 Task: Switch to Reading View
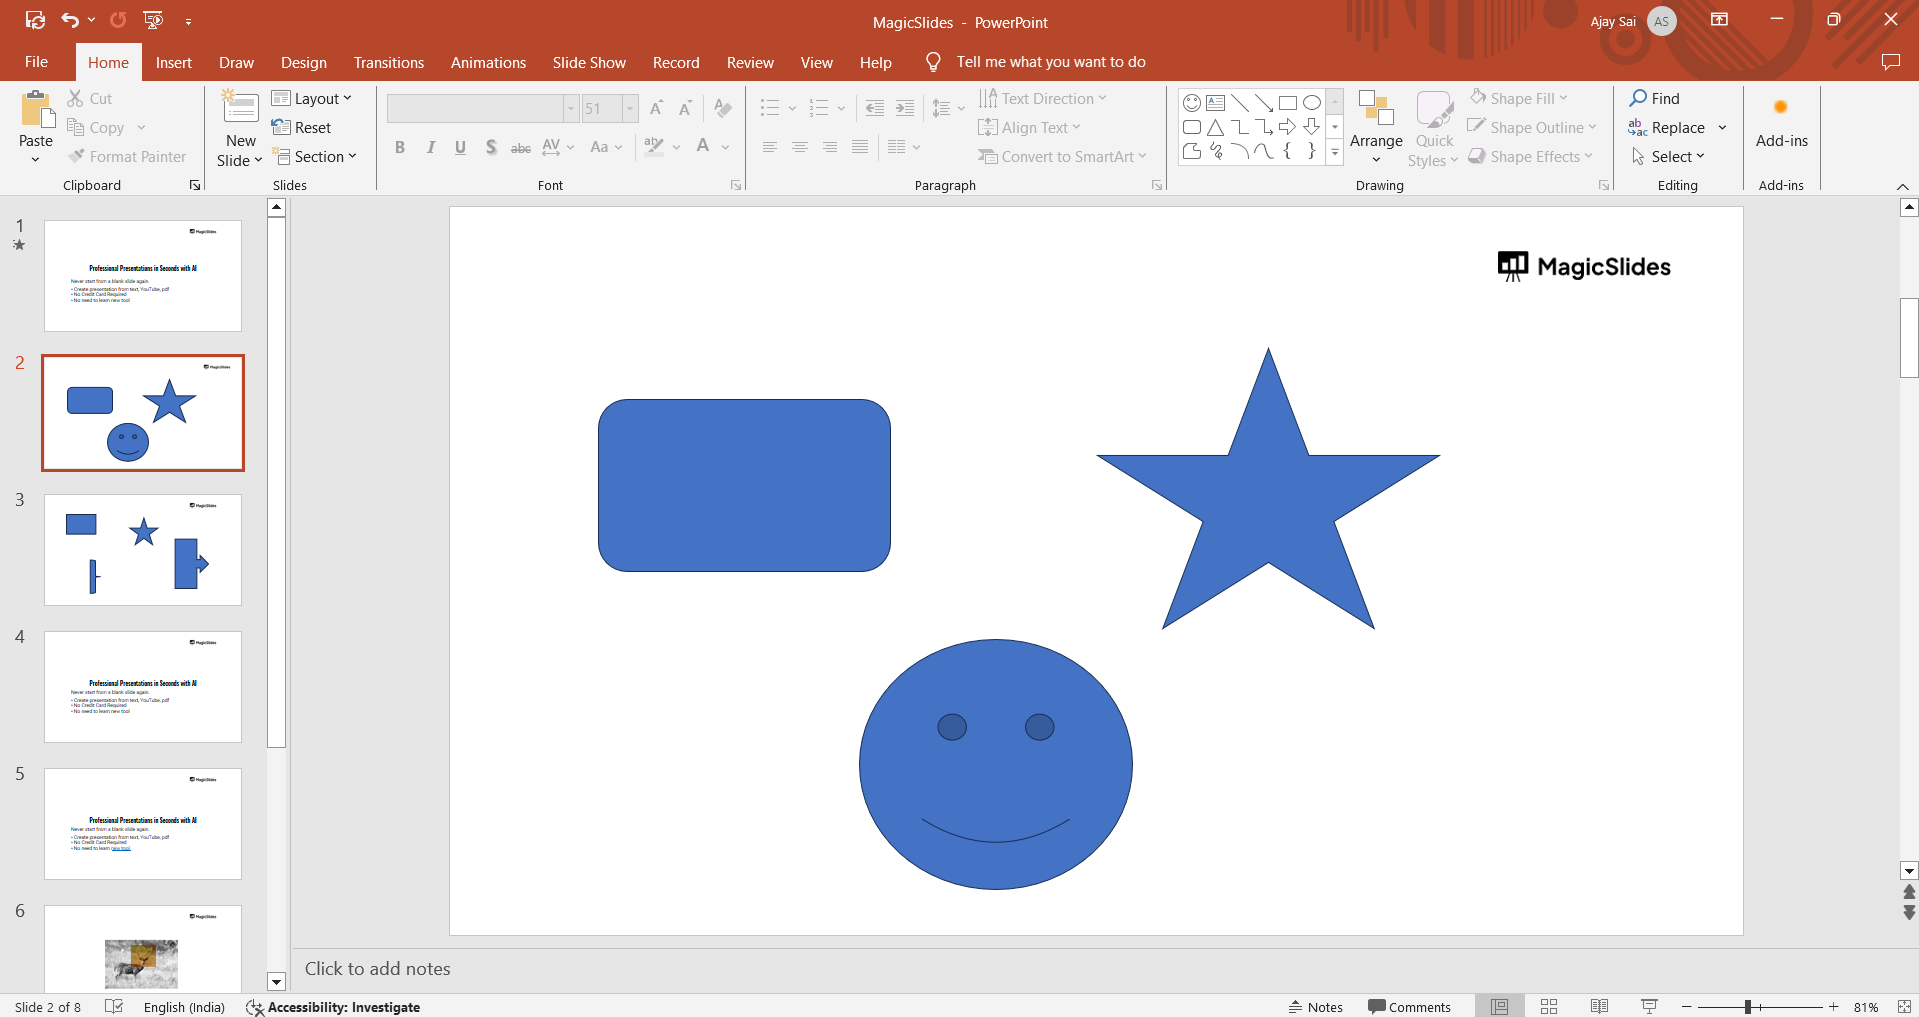tap(1599, 1007)
